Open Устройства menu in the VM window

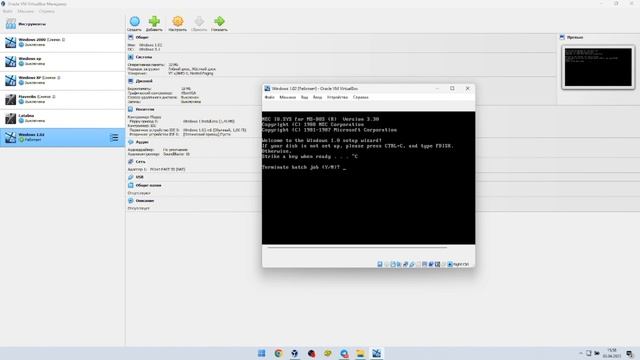pyautogui.click(x=338, y=98)
